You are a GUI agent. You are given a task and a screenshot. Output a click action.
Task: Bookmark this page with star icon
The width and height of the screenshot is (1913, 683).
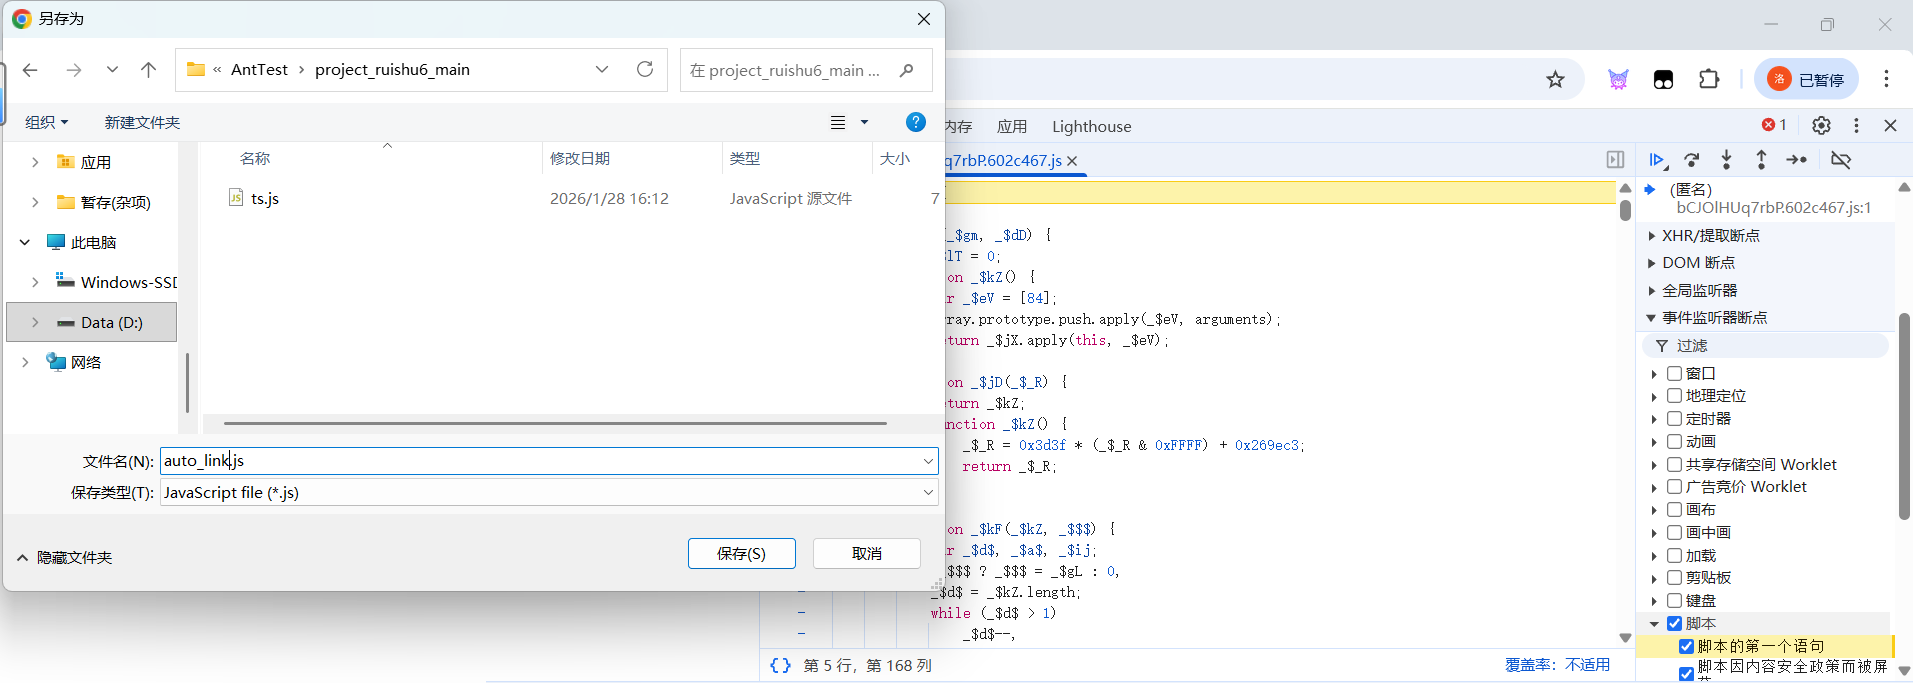1555,80
